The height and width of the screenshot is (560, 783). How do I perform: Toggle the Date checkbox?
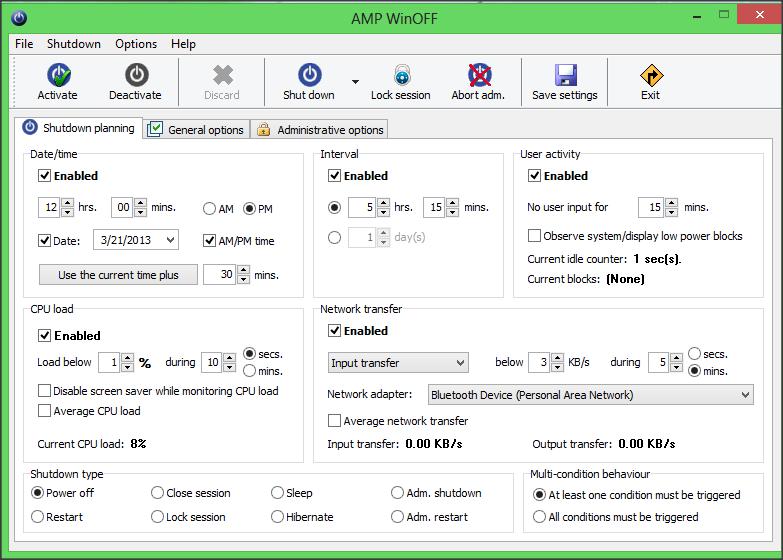(x=44, y=240)
